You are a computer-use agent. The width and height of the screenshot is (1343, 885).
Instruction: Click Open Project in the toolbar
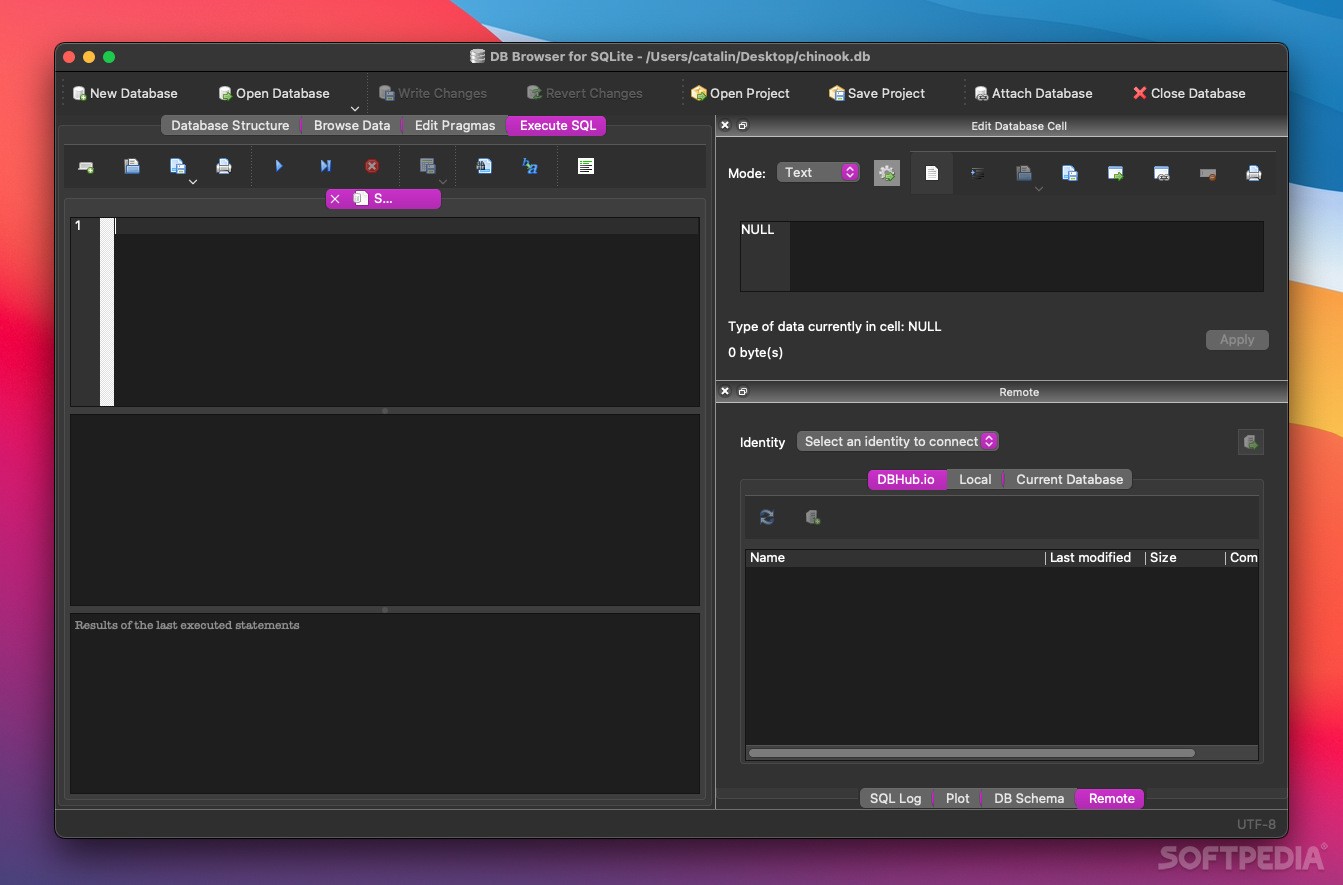(740, 93)
